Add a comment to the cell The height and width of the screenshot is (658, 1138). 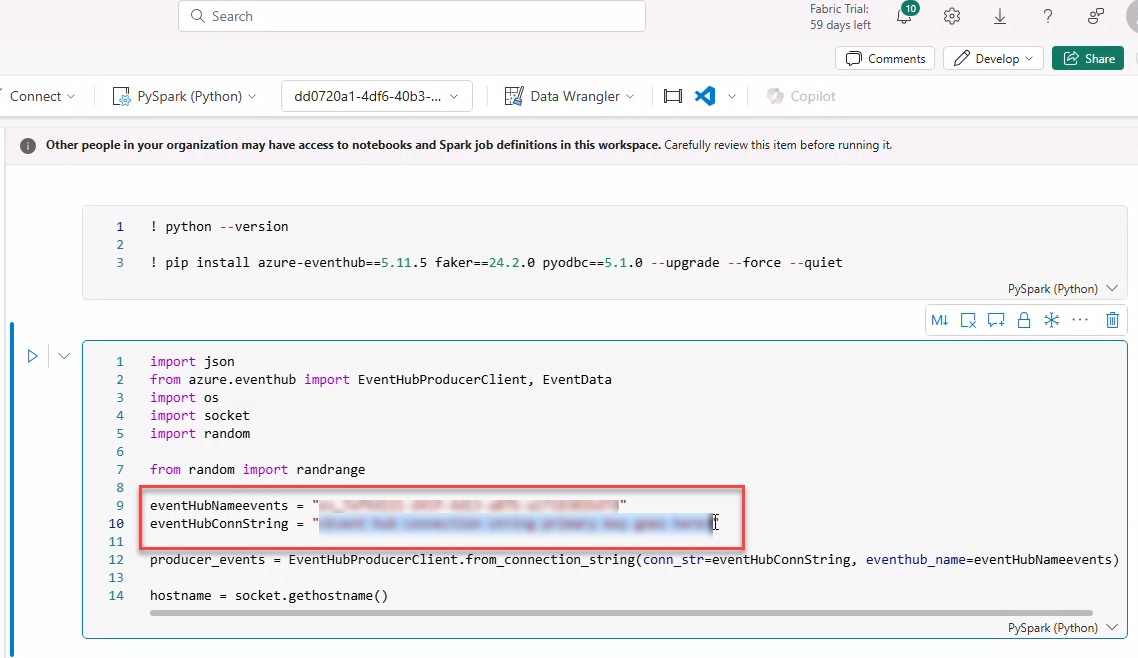tap(996, 320)
